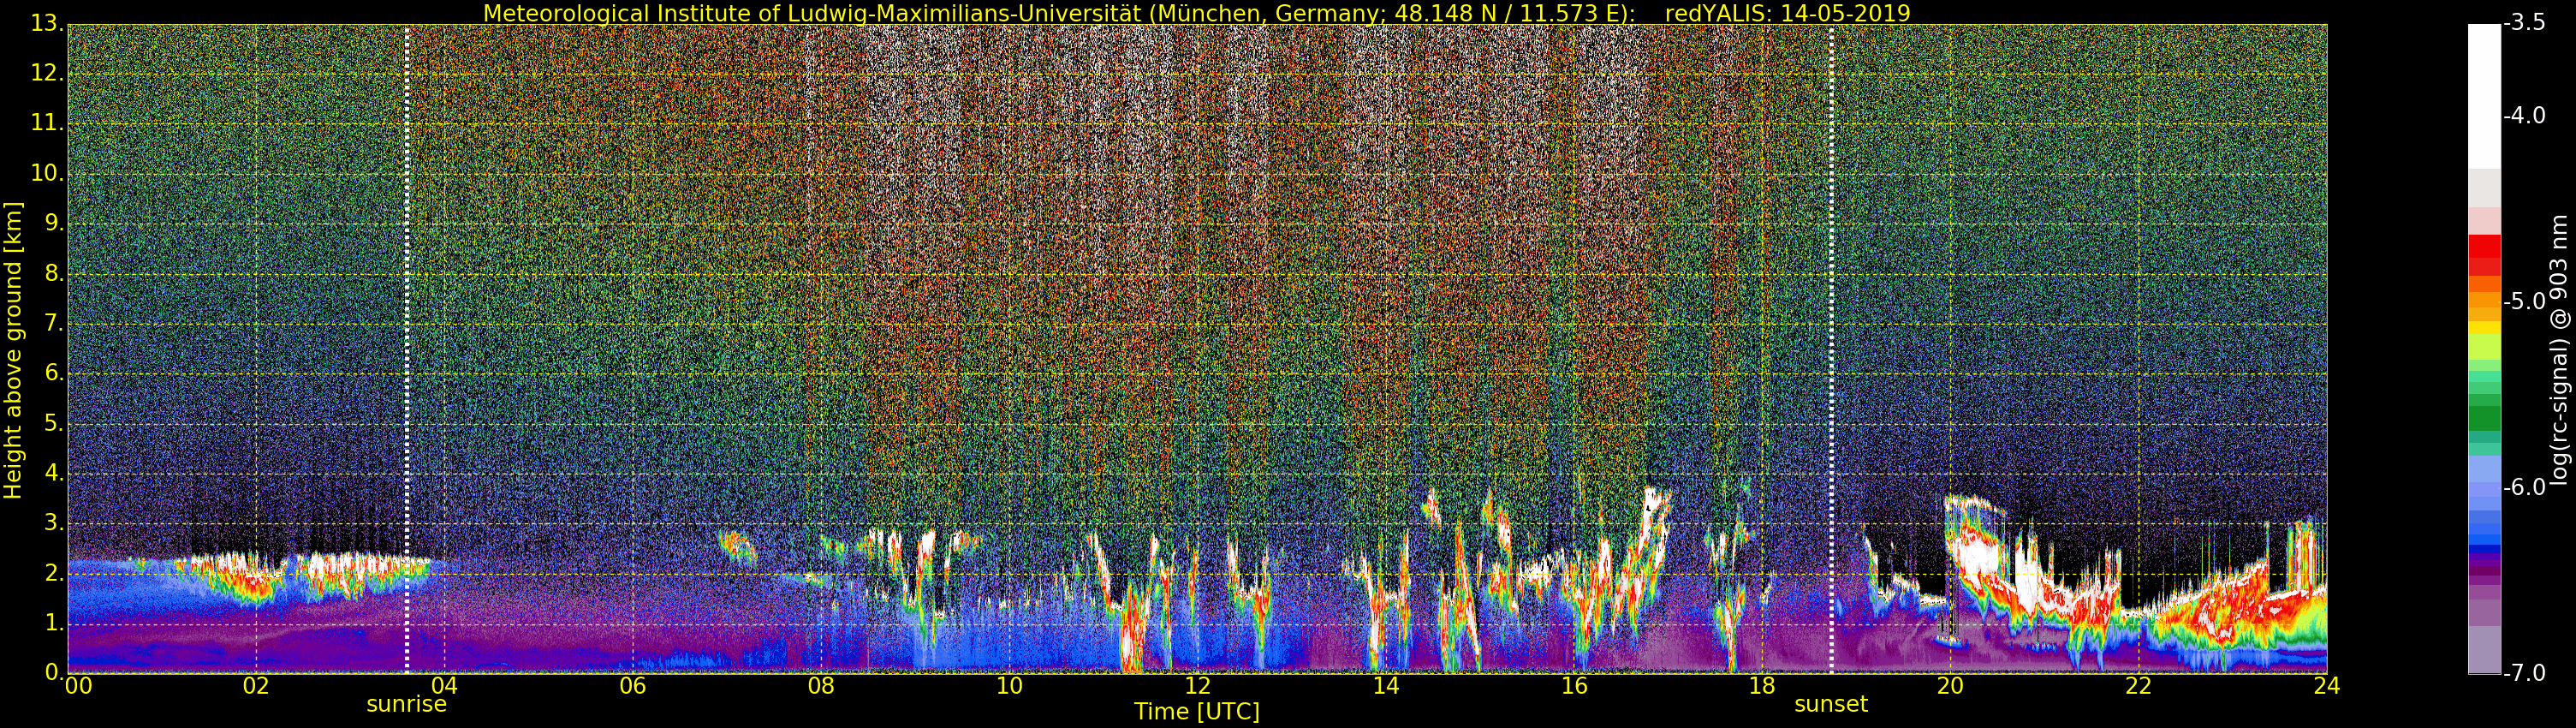
Task: Click the '18' time tick label
Action: pyautogui.click(x=1762, y=685)
